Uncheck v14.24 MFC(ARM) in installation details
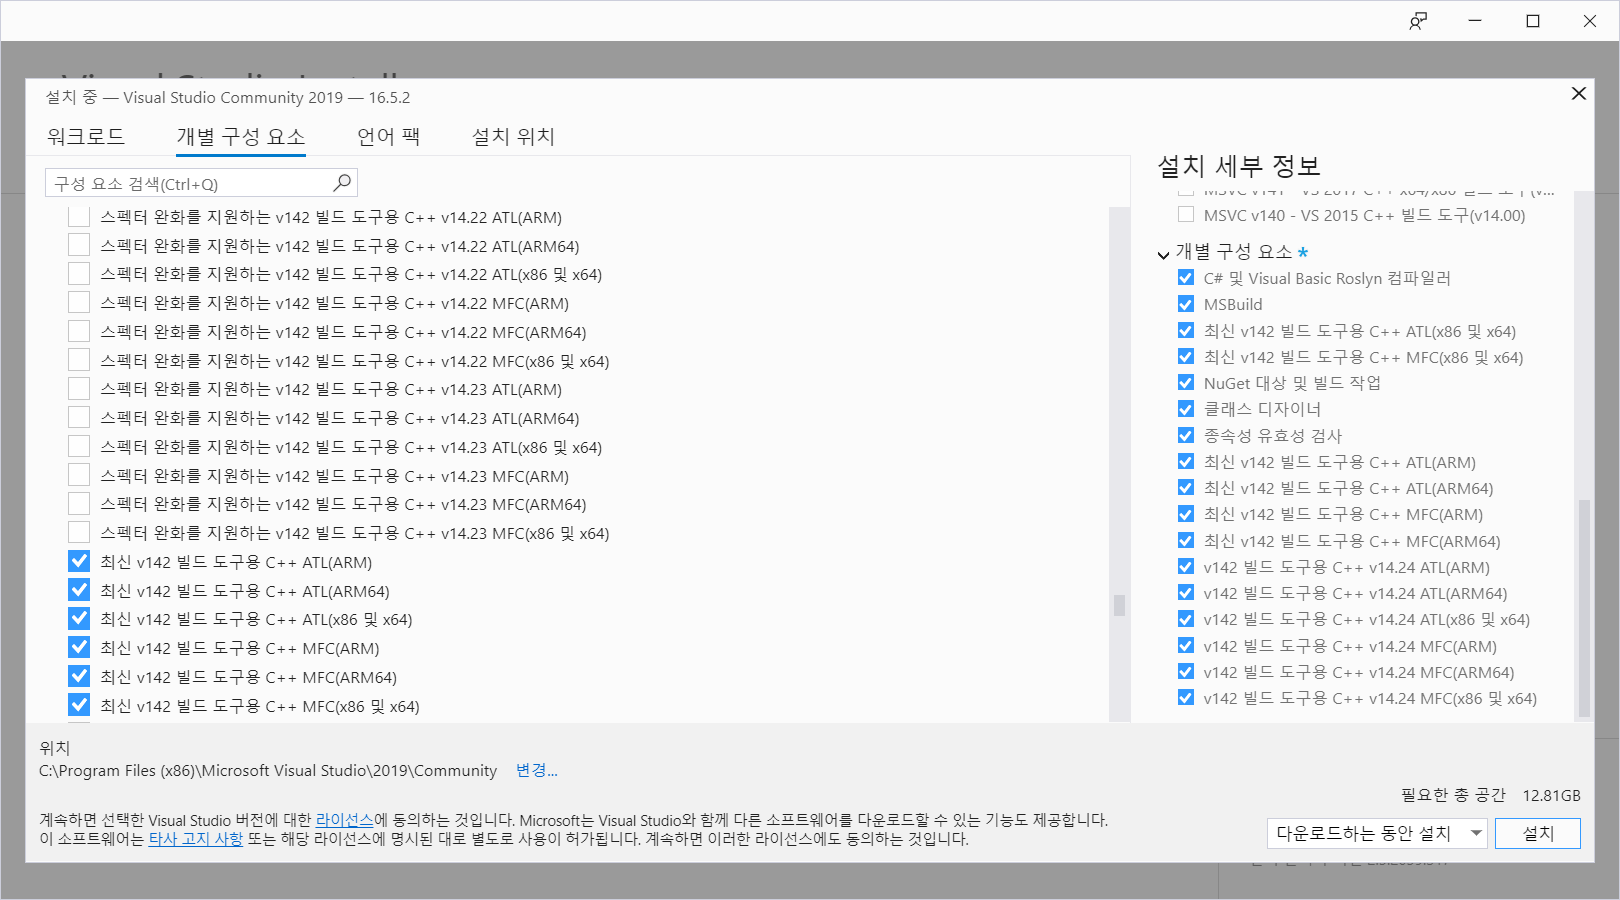1620x900 pixels. pyautogui.click(x=1186, y=646)
